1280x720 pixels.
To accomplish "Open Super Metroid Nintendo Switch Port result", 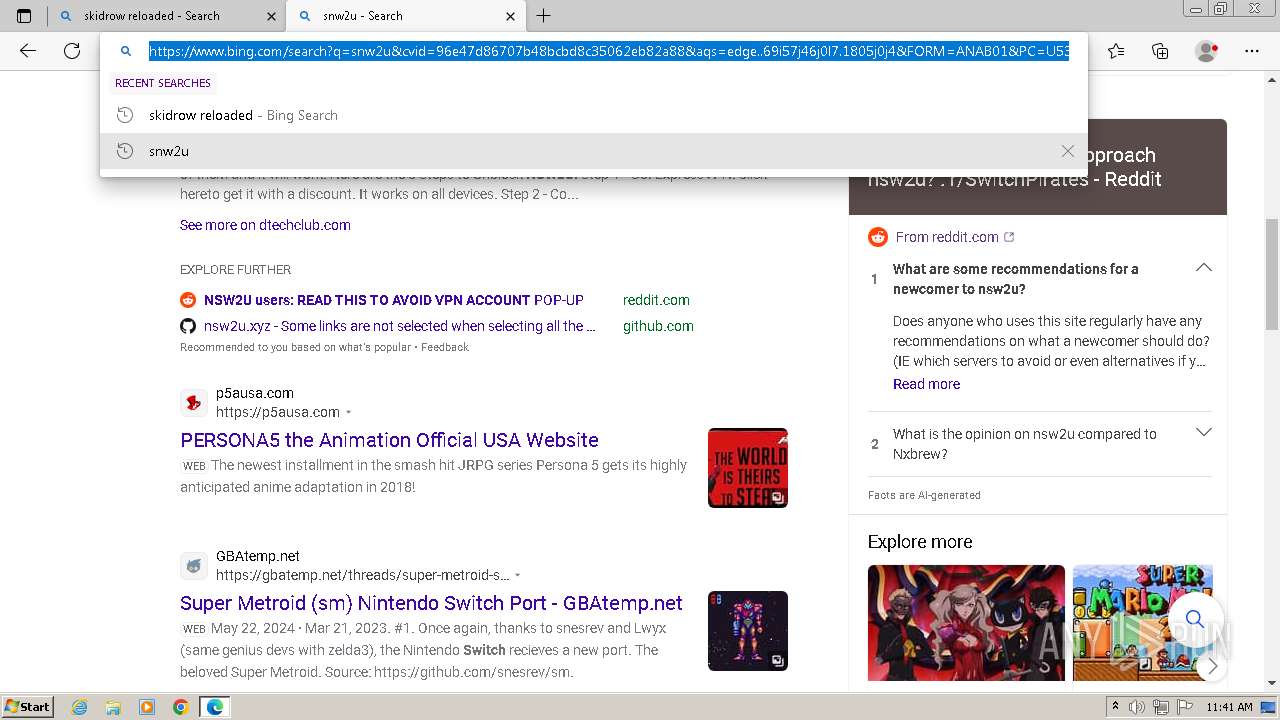I will pyautogui.click(x=431, y=603).
